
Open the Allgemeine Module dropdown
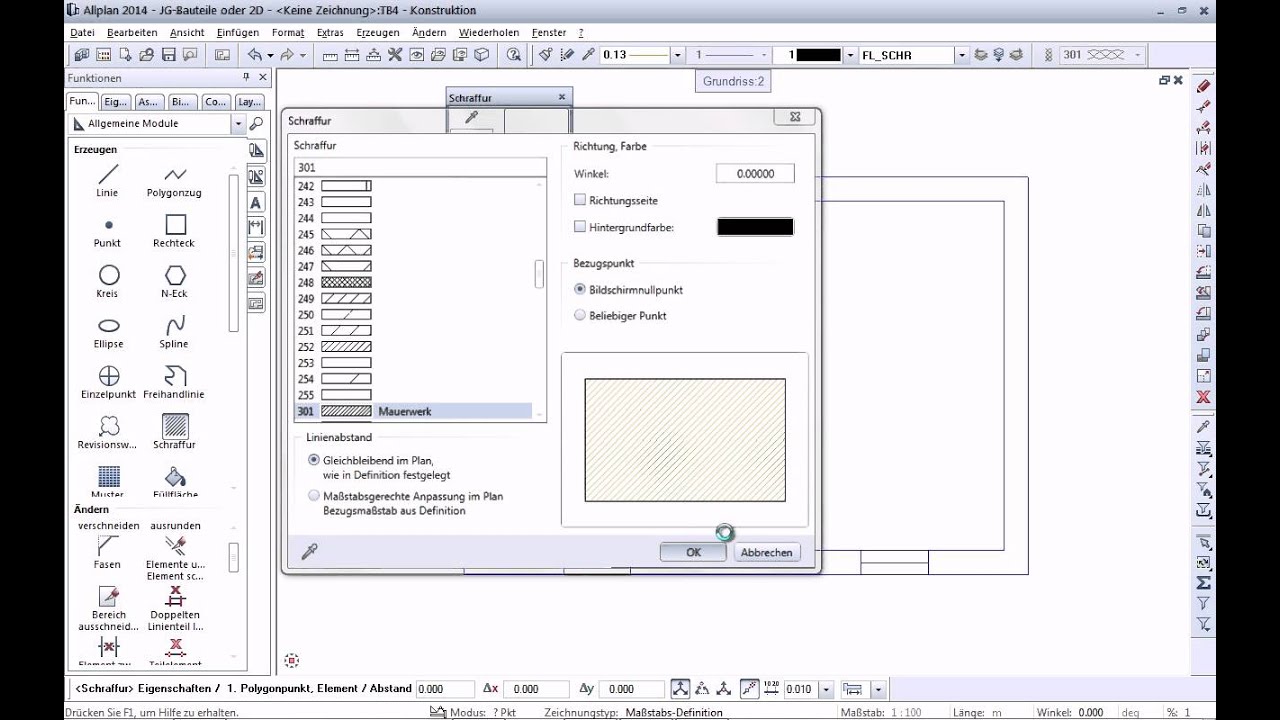point(237,124)
